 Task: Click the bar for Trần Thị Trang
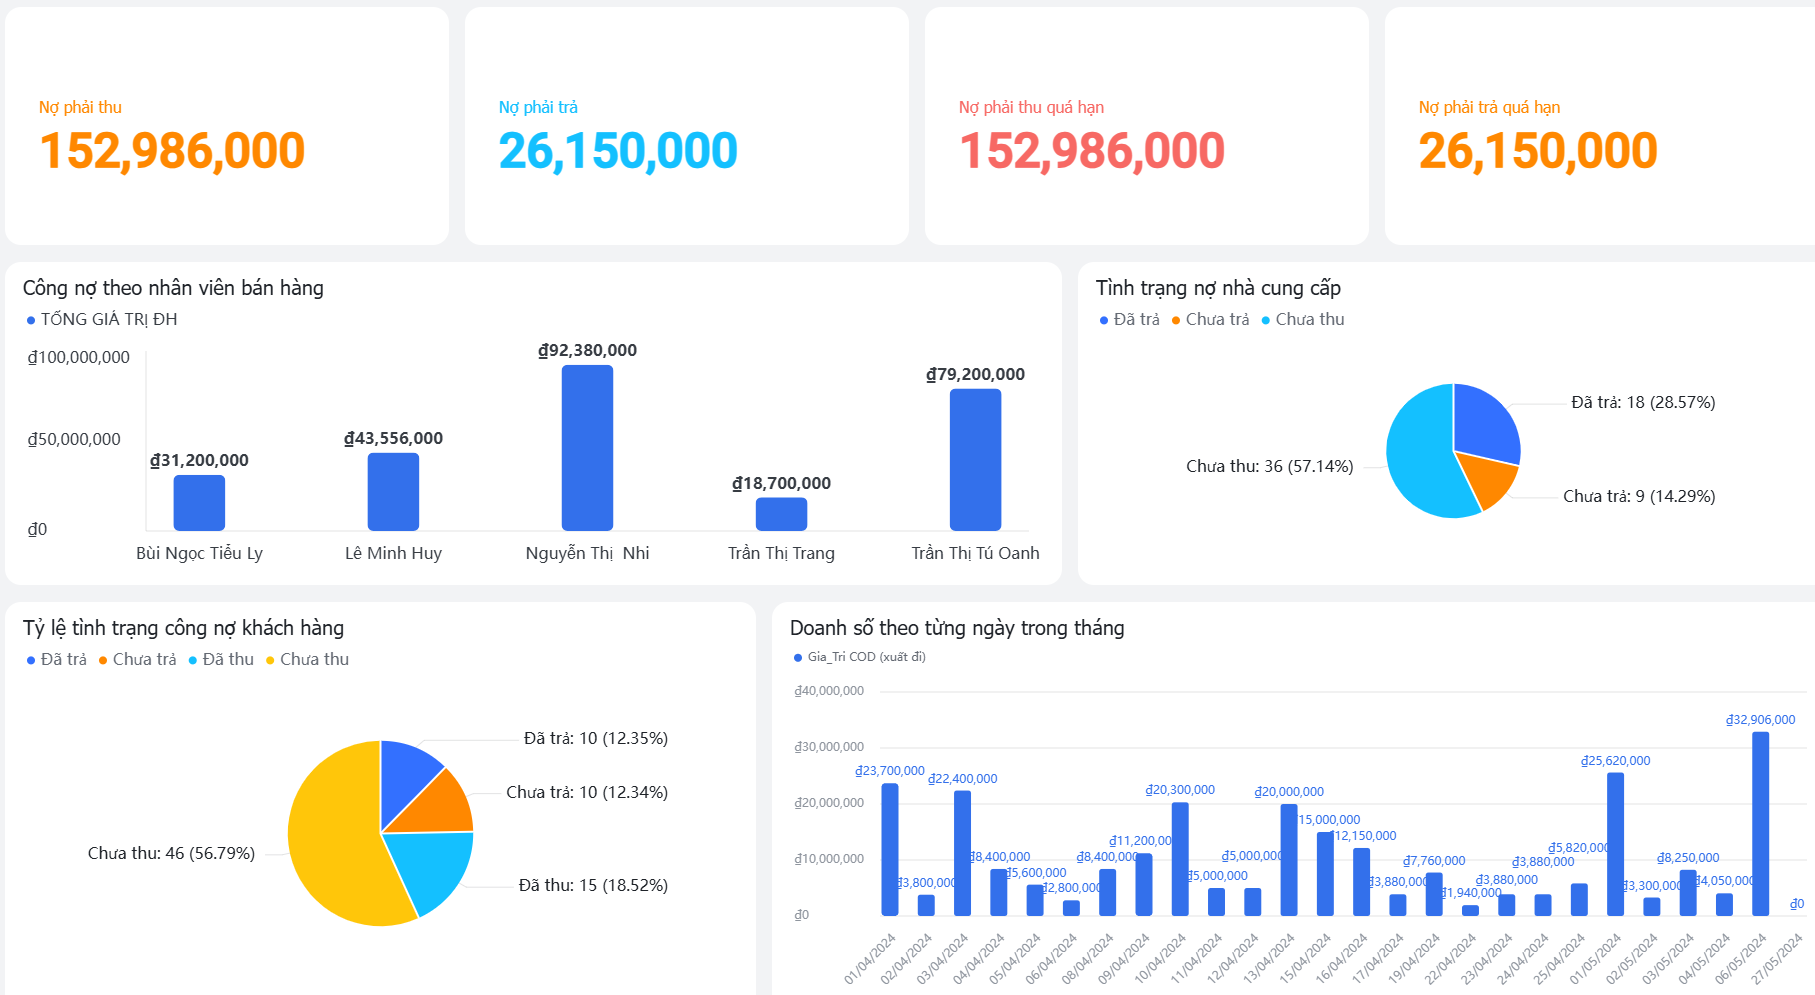[x=781, y=513]
